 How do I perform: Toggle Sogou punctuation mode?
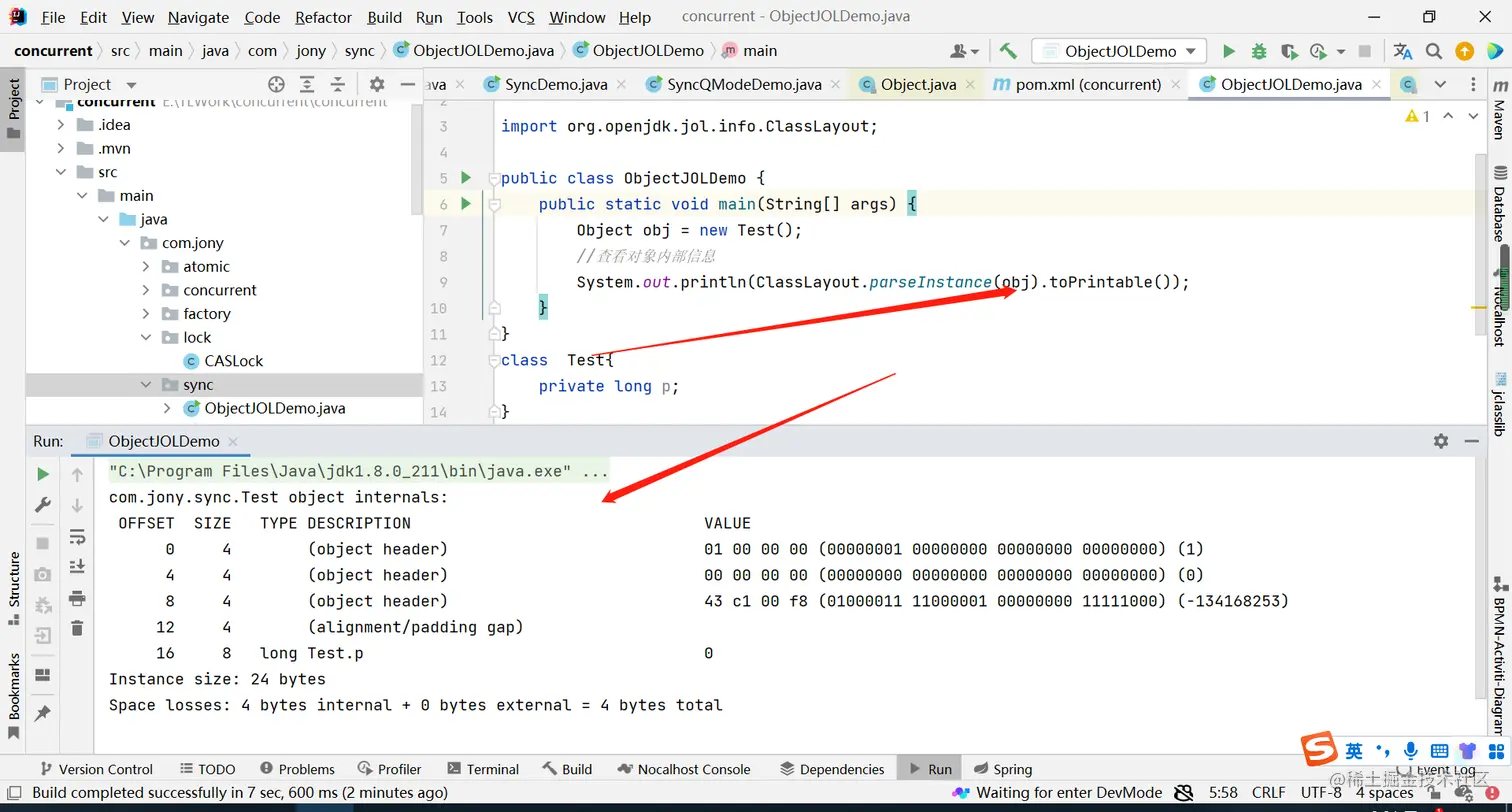(1383, 750)
